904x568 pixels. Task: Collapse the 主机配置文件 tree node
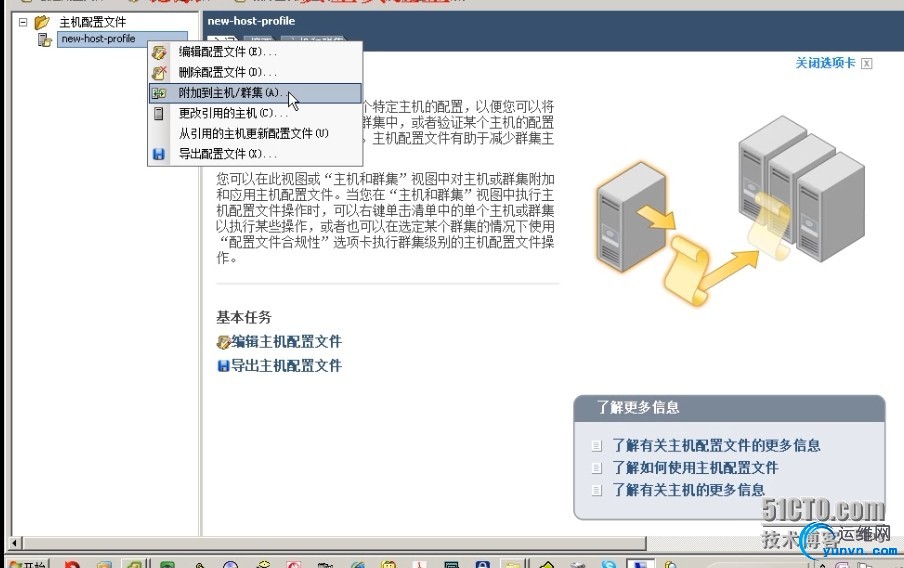click(23, 22)
